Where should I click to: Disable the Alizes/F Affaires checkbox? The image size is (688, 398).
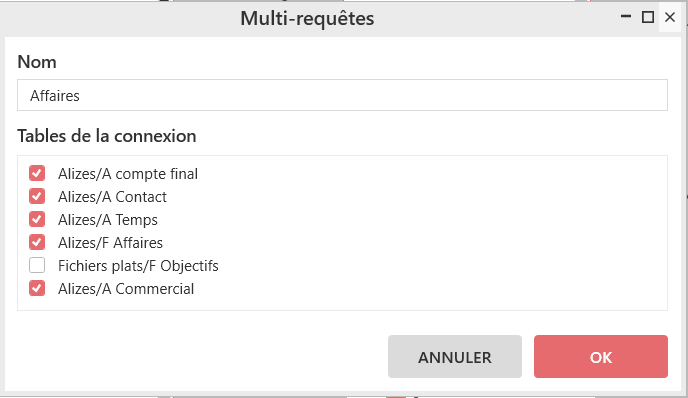click(37, 242)
